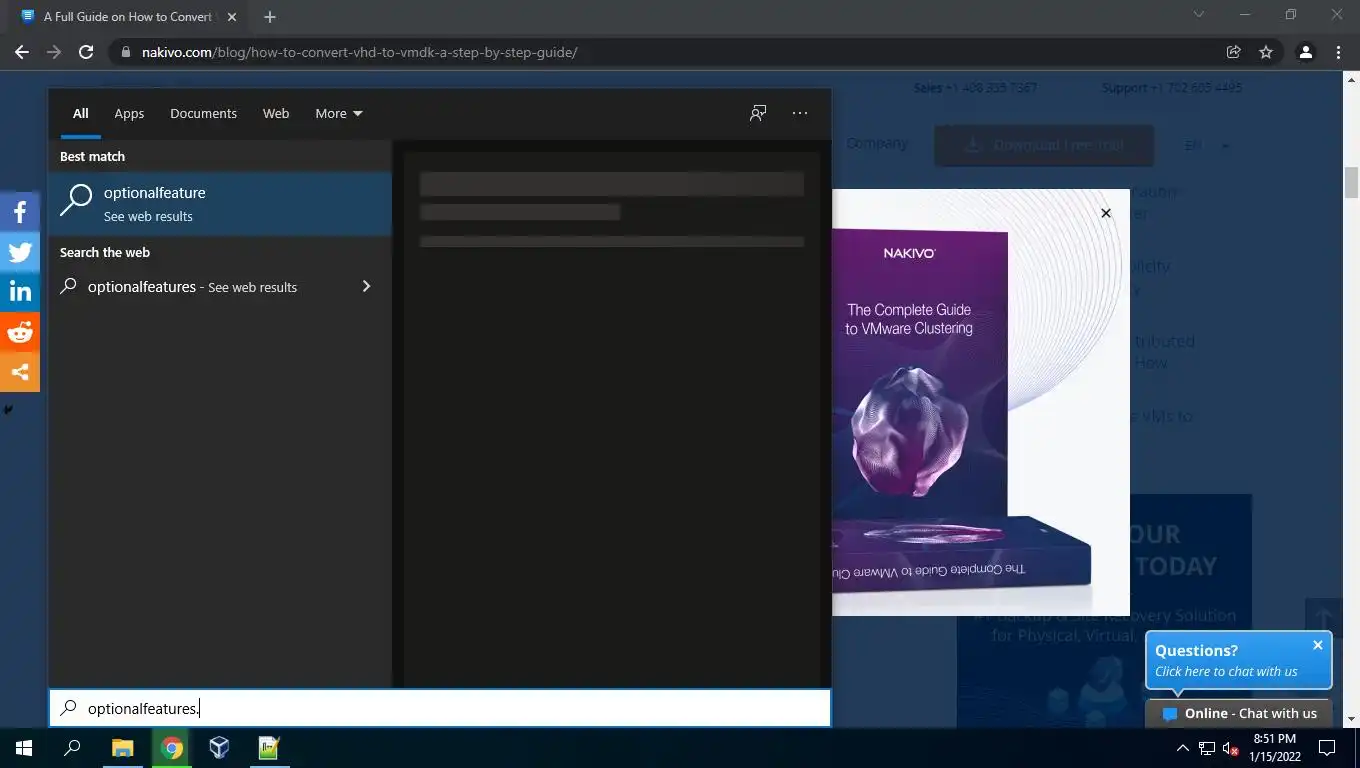Open Chrome's three-dot menu
This screenshot has height=768, width=1360.
point(1338,52)
